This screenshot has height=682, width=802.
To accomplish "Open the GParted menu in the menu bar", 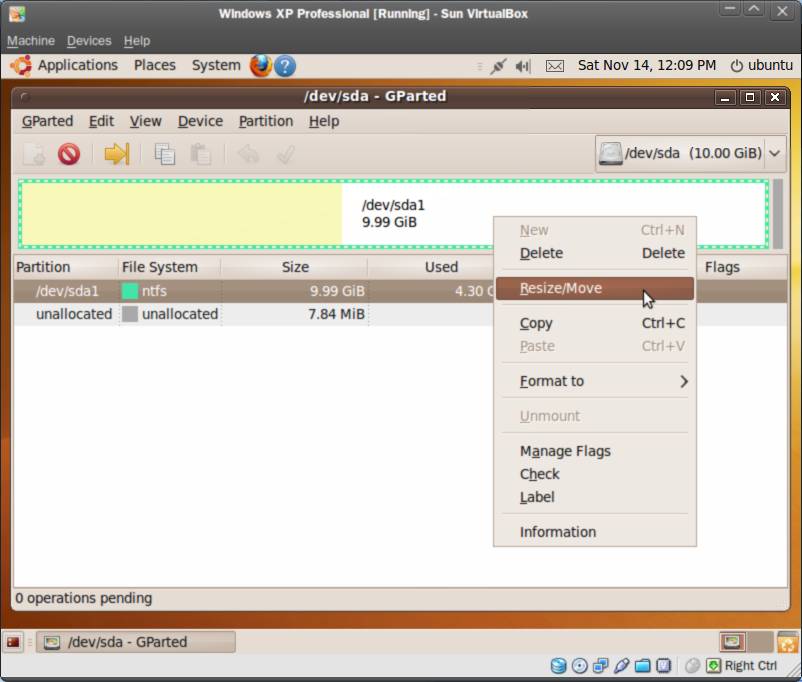I will (48, 121).
